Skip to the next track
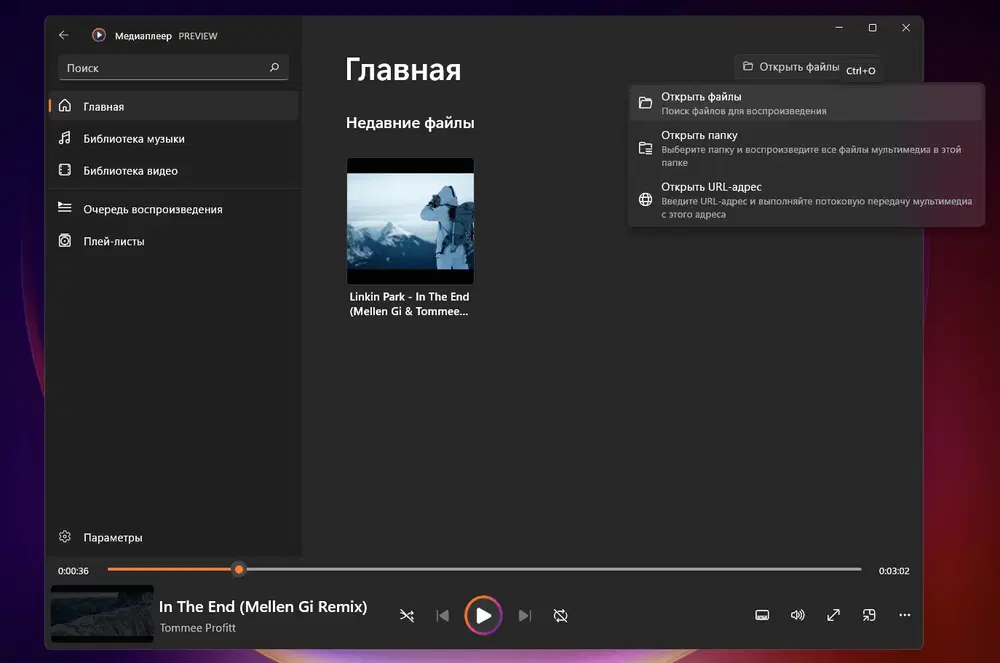This screenshot has width=1000, height=663. pyautogui.click(x=524, y=615)
